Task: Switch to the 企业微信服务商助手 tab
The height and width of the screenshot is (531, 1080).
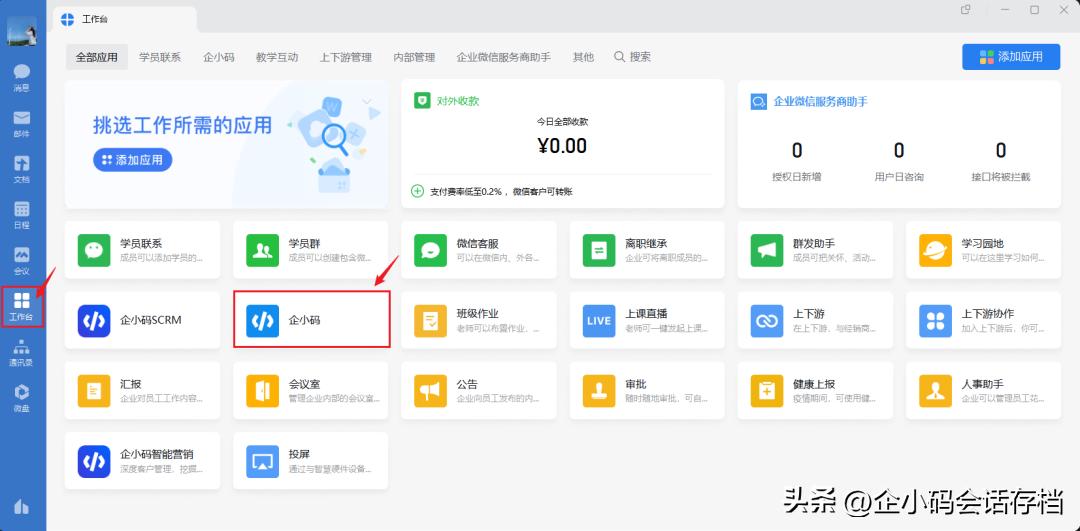Action: pos(503,57)
